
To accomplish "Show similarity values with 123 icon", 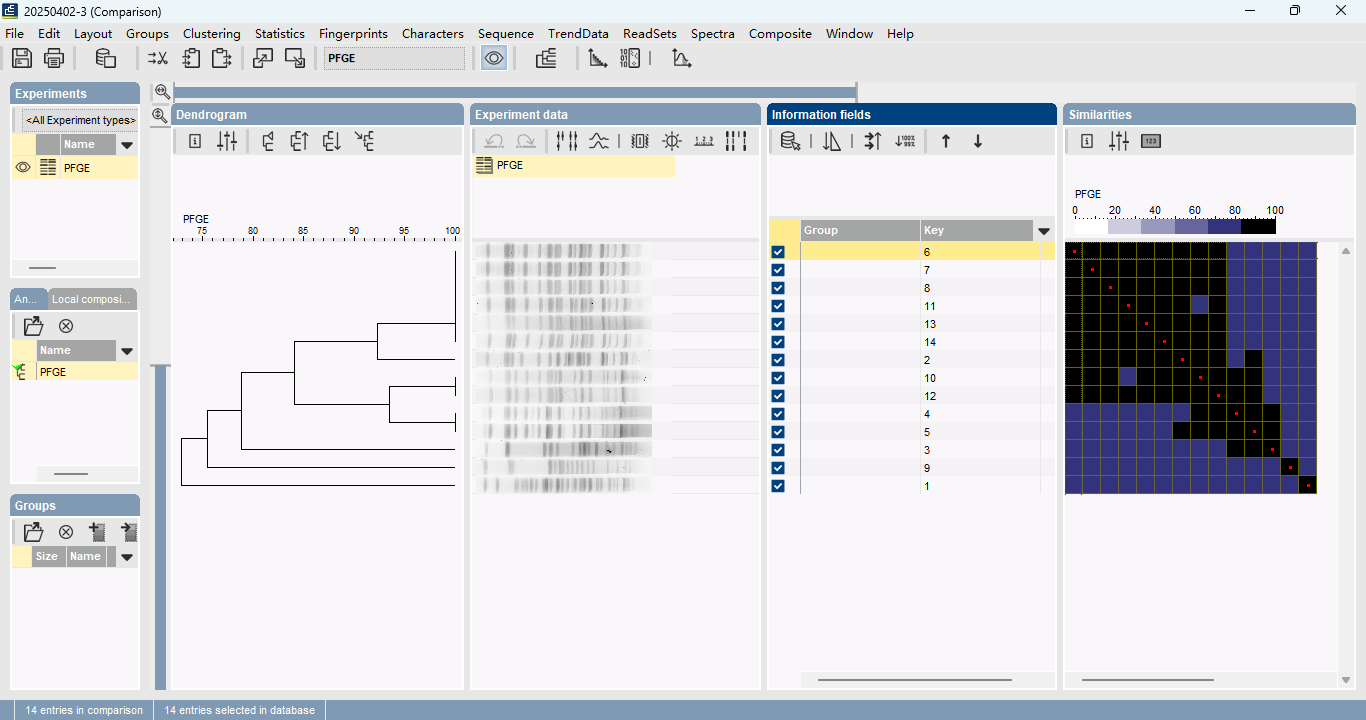I will [1150, 141].
